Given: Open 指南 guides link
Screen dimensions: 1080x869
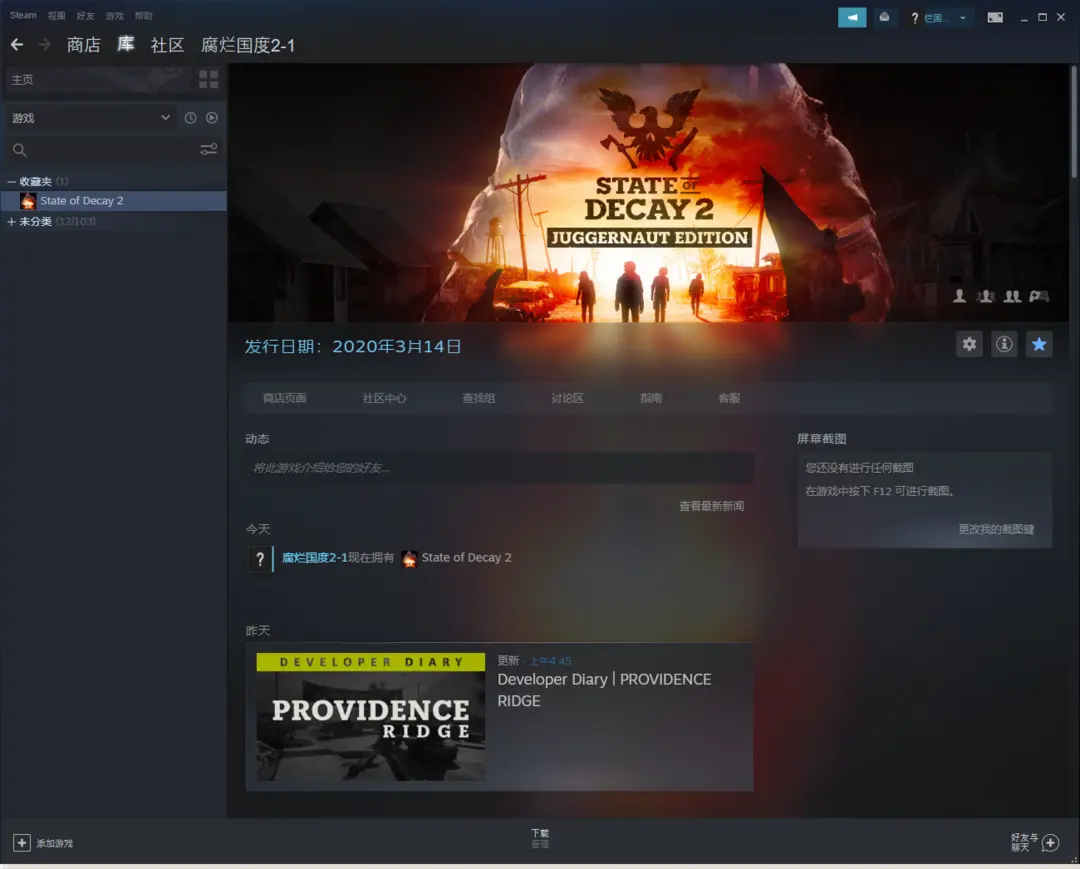Looking at the screenshot, I should tap(651, 398).
